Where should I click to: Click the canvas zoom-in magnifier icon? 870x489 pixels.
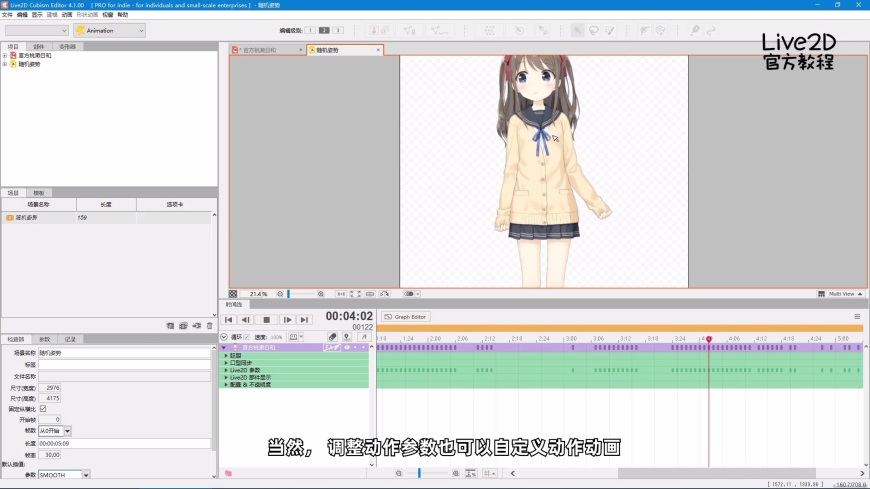tap(321, 294)
